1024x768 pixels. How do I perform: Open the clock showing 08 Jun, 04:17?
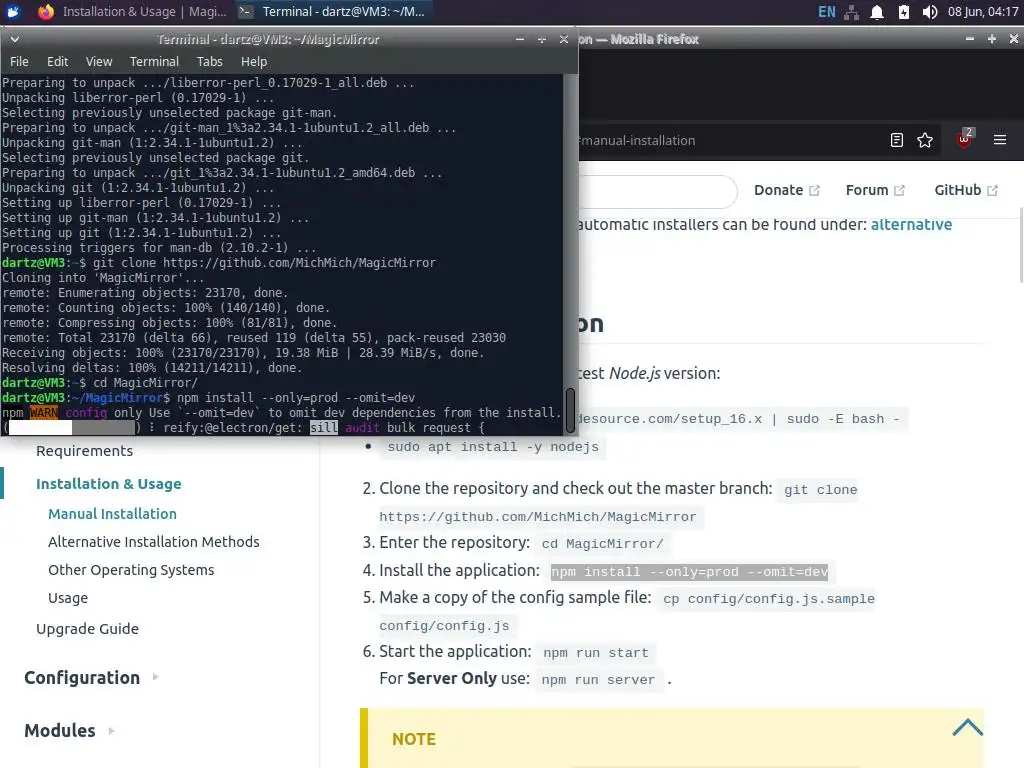[x=982, y=12]
